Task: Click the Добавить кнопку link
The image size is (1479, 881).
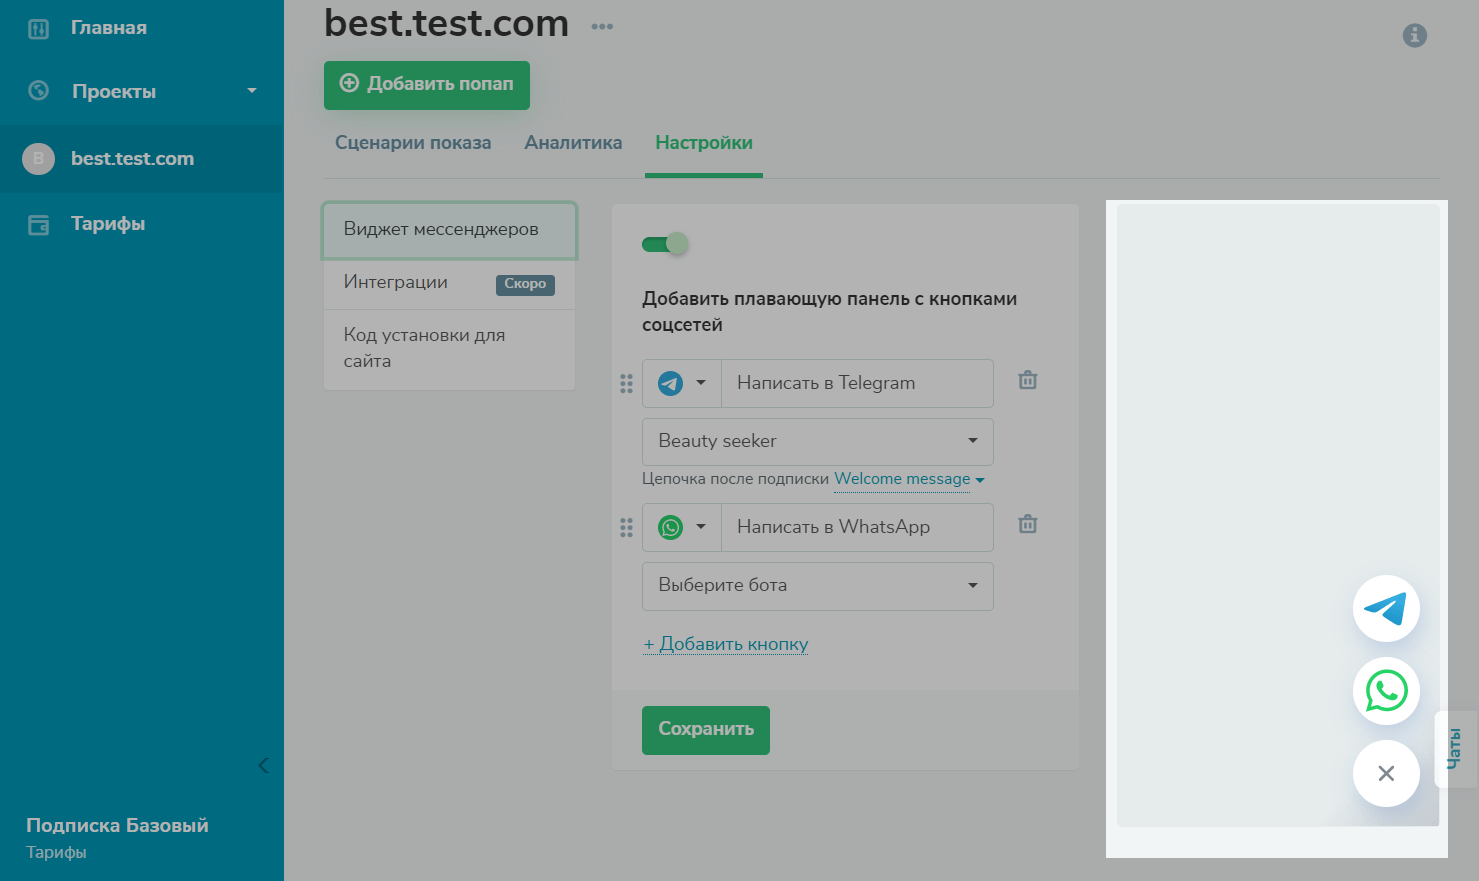Action: (726, 644)
